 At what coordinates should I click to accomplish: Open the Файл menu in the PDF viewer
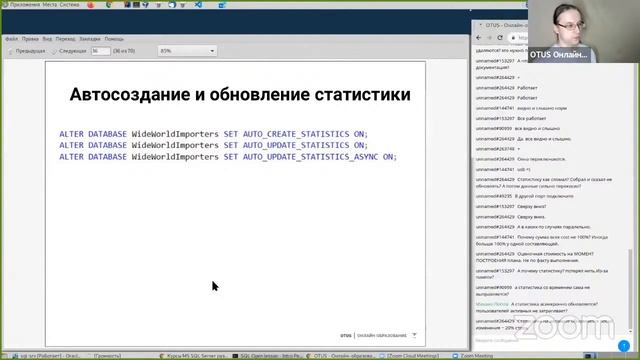click(x=11, y=39)
